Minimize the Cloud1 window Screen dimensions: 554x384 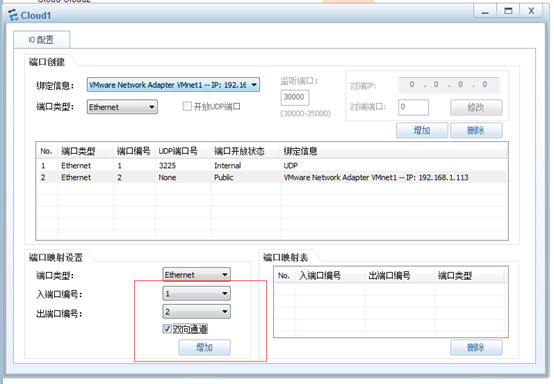tap(485, 11)
